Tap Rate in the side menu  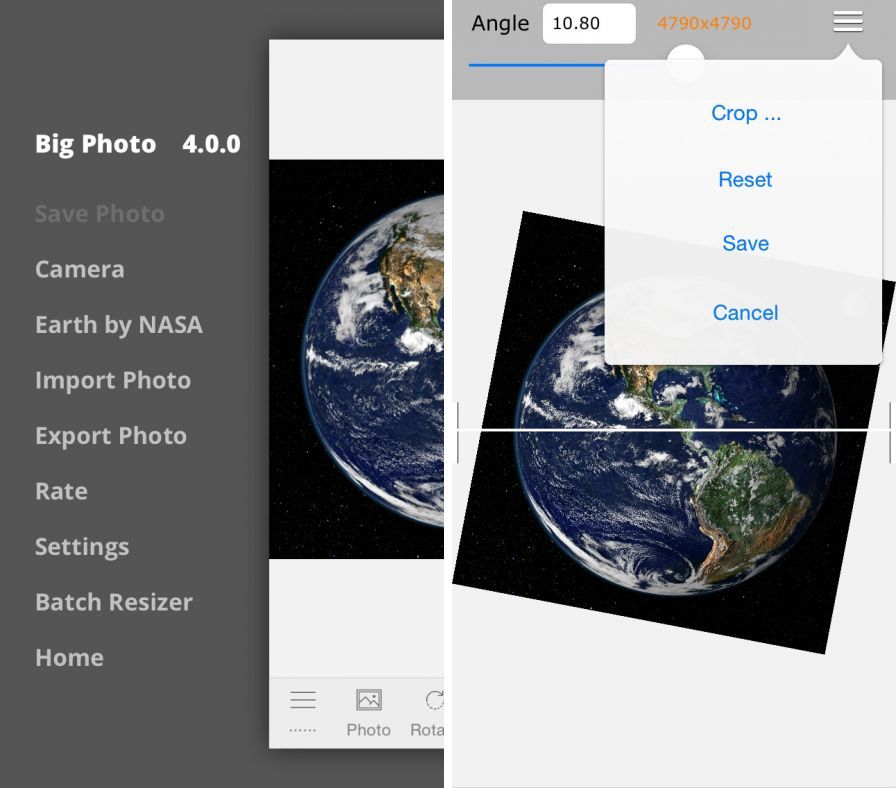61,491
